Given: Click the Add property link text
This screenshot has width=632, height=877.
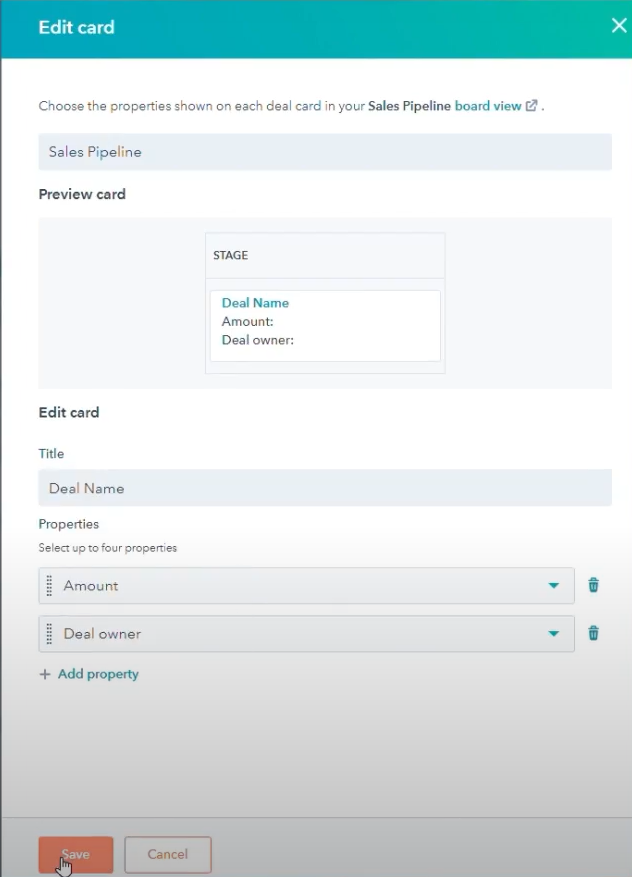Looking at the screenshot, I should click(x=98, y=674).
